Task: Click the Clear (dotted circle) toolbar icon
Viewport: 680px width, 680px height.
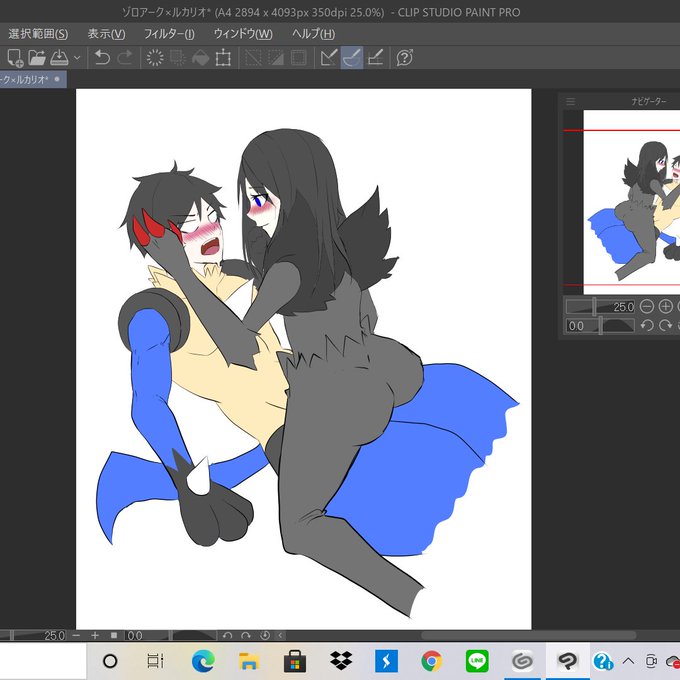Action: pyautogui.click(x=155, y=58)
